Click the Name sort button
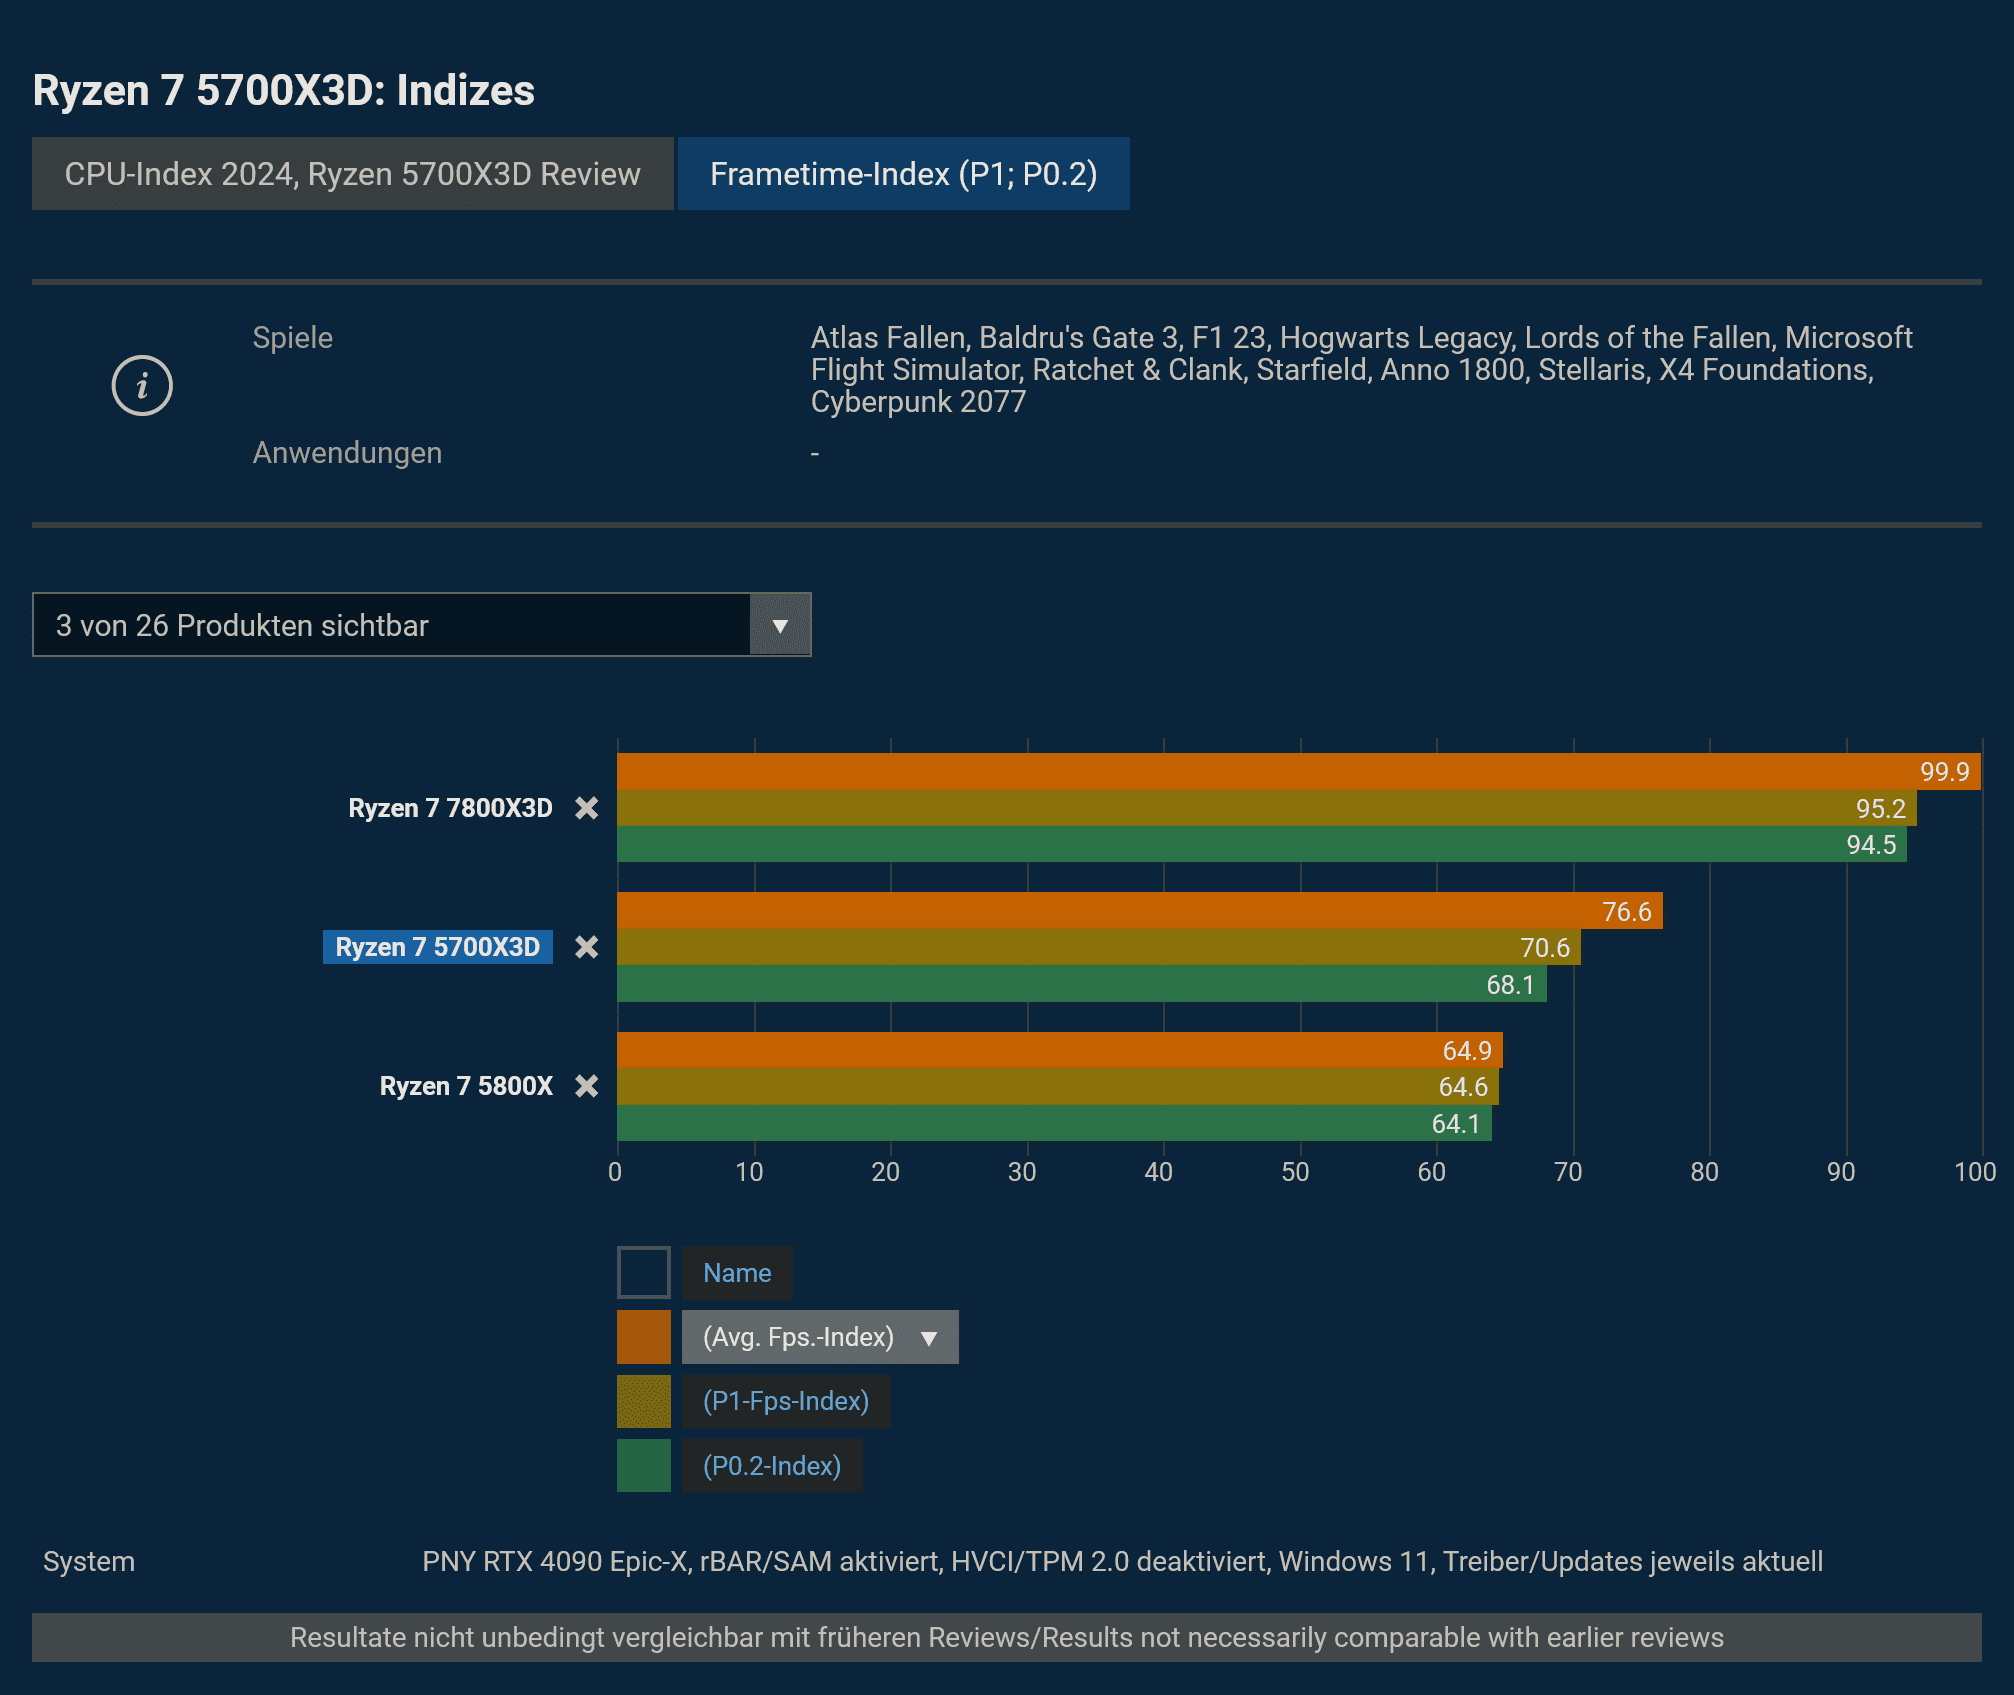2014x1695 pixels. [737, 1273]
